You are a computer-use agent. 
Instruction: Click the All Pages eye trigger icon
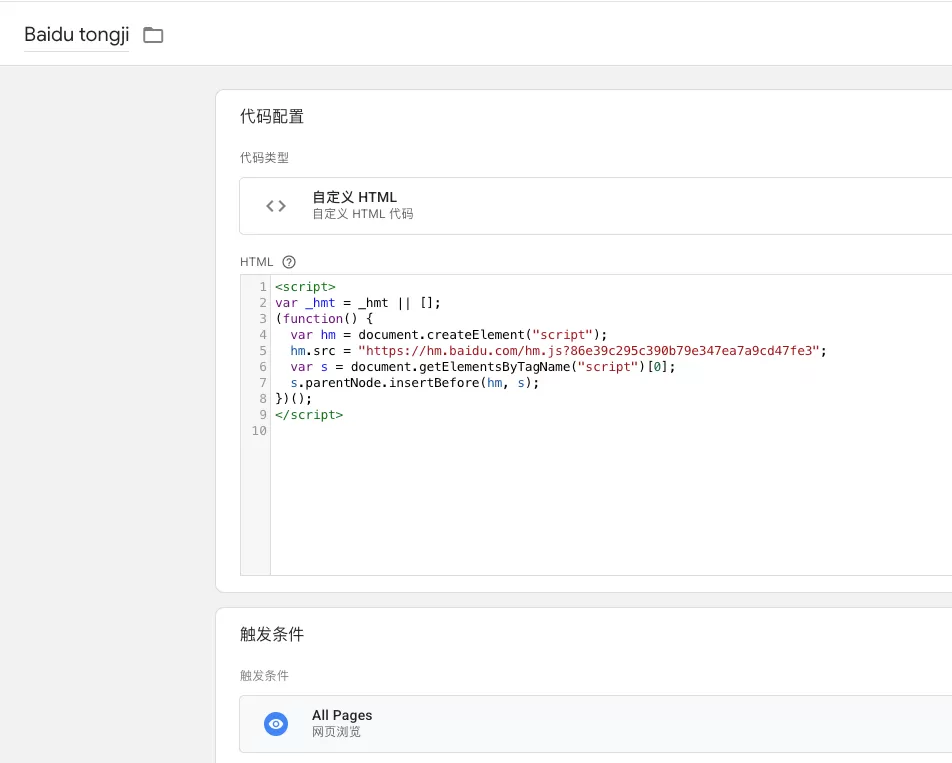pyautogui.click(x=276, y=724)
